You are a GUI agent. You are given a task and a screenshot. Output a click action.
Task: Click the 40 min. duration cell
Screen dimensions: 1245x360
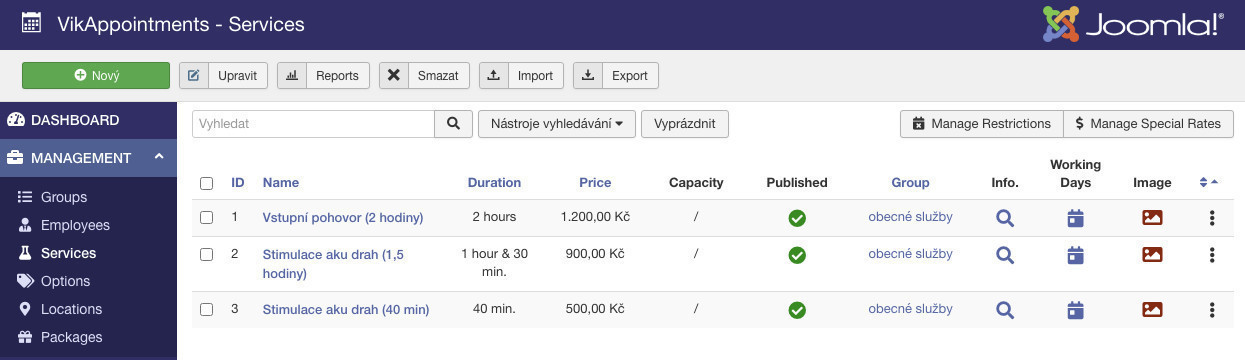point(494,309)
